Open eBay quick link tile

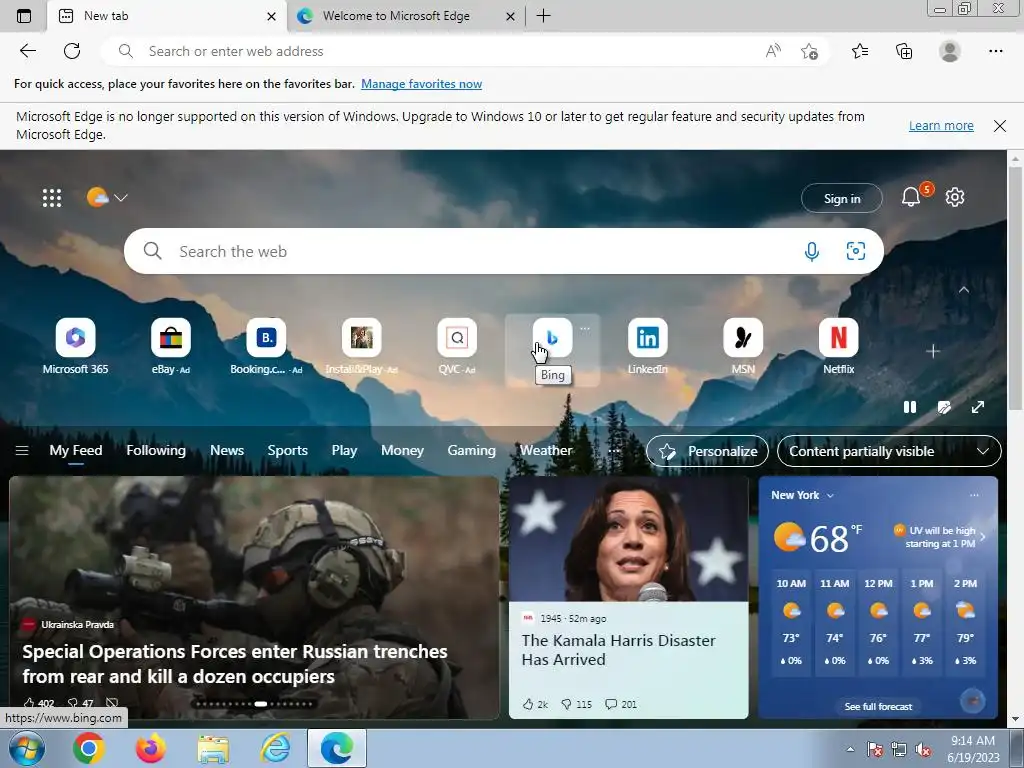point(170,347)
